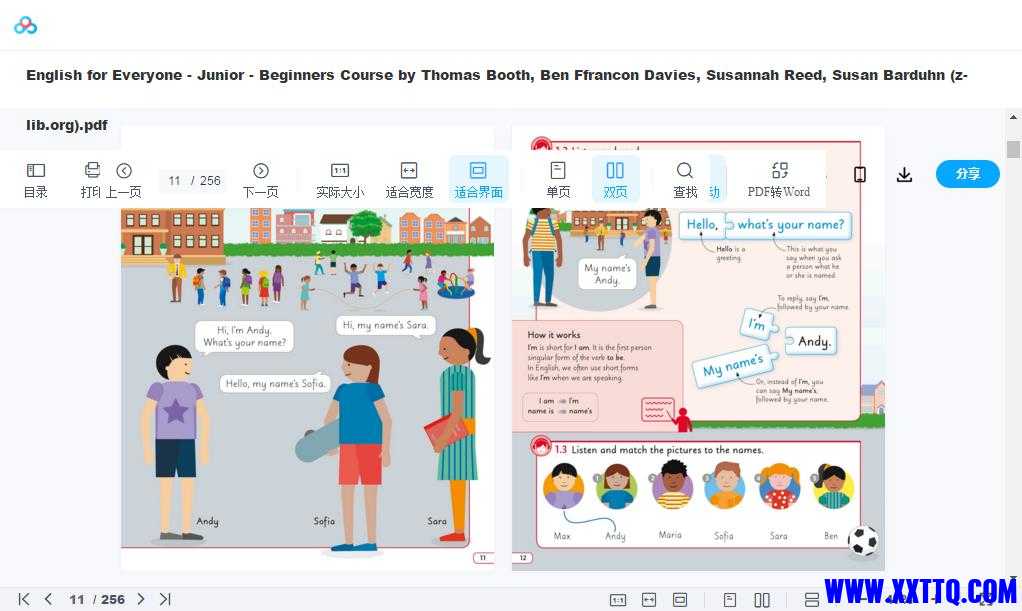Click the mobile phone view icon
The image size is (1022, 611).
click(860, 174)
